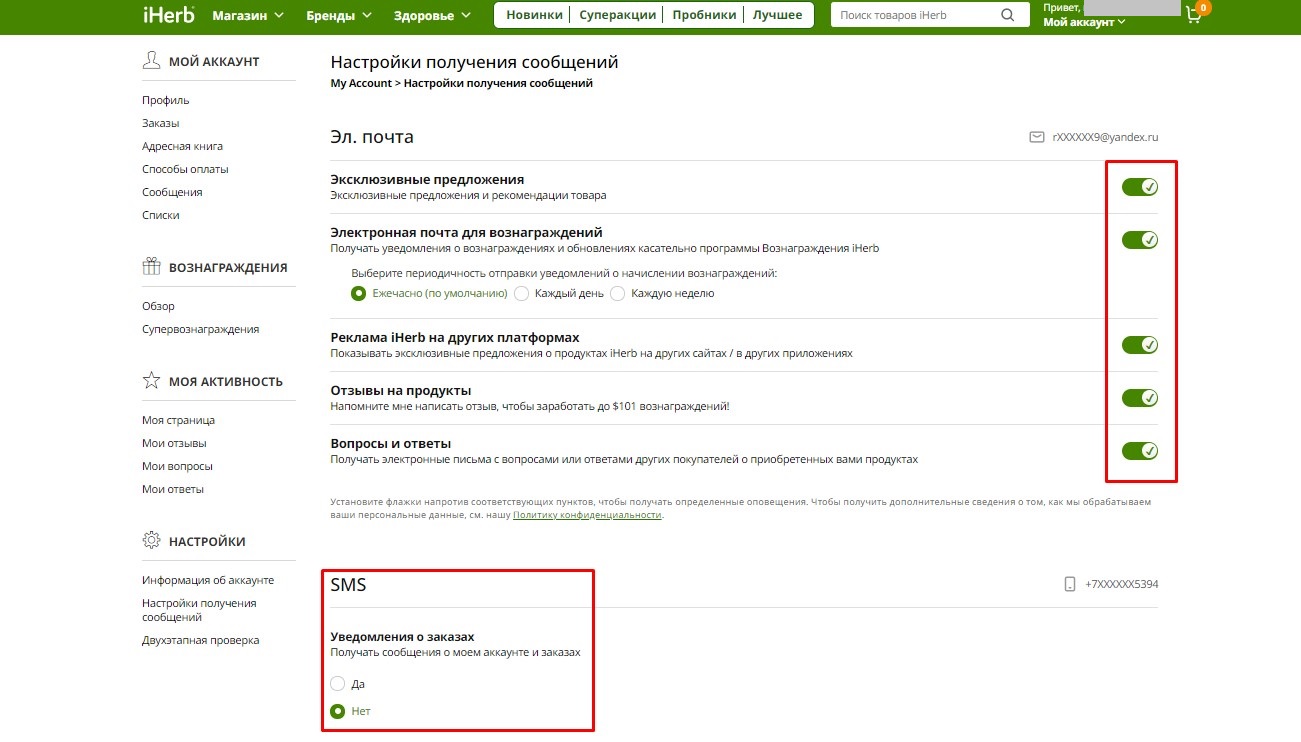Open Настройки получения сообщений sidebar link
1301x742 pixels.
tap(199, 610)
